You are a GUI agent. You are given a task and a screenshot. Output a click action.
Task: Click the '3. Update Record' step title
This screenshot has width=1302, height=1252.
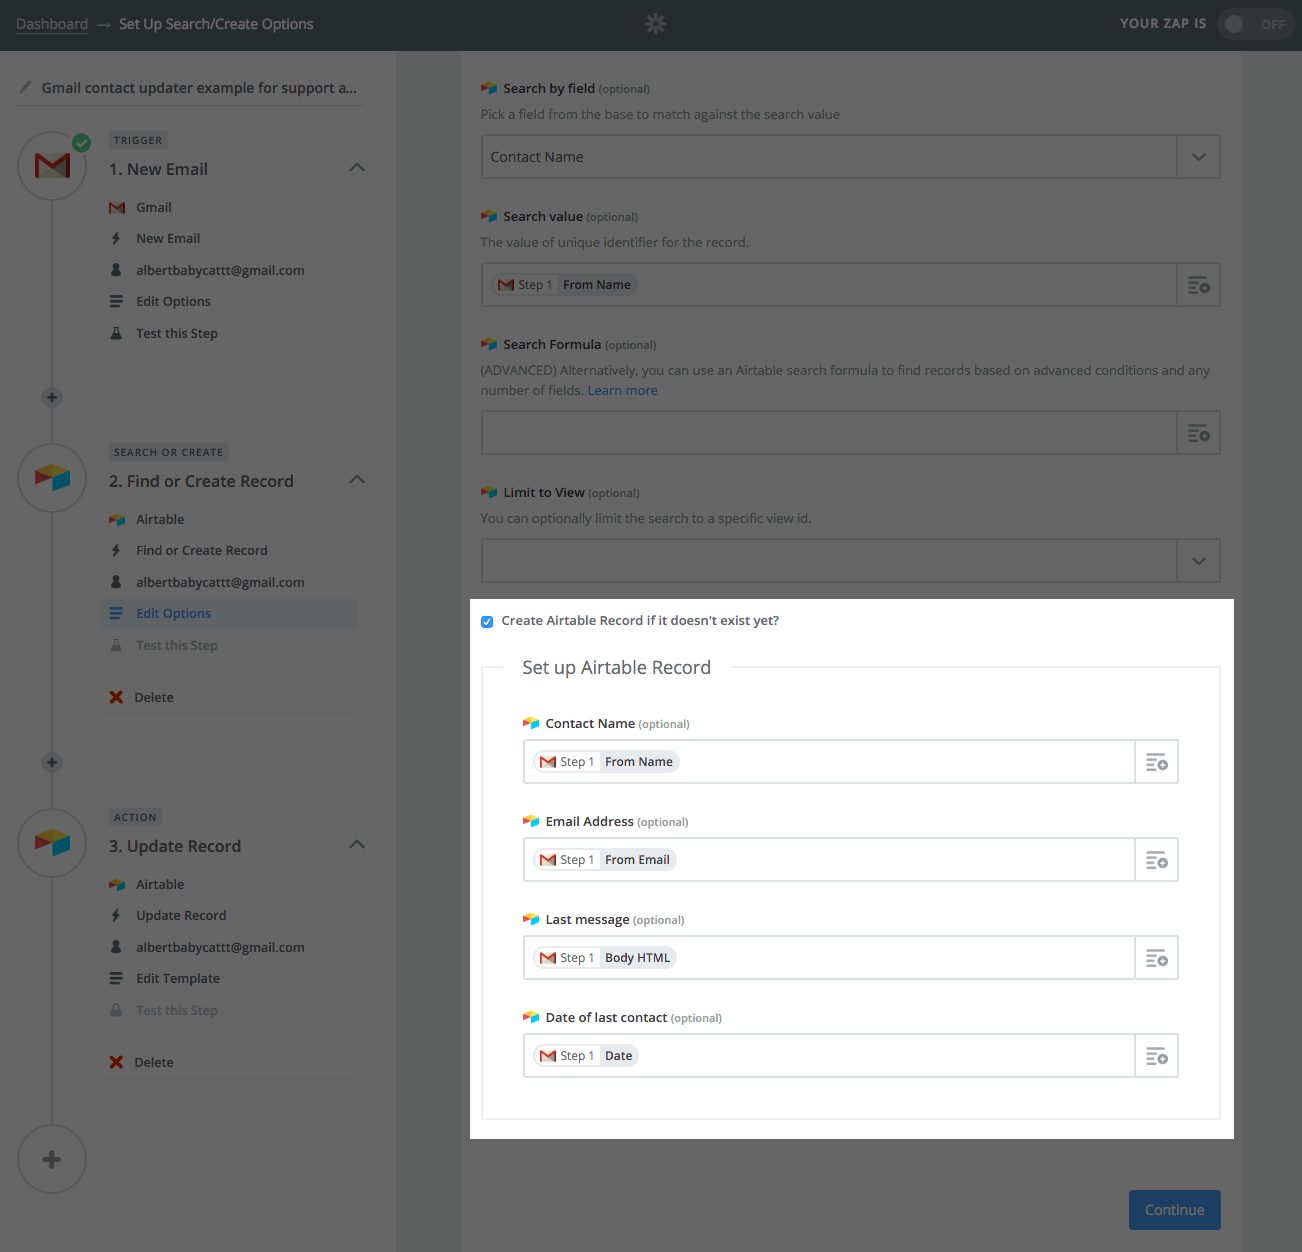(x=175, y=846)
